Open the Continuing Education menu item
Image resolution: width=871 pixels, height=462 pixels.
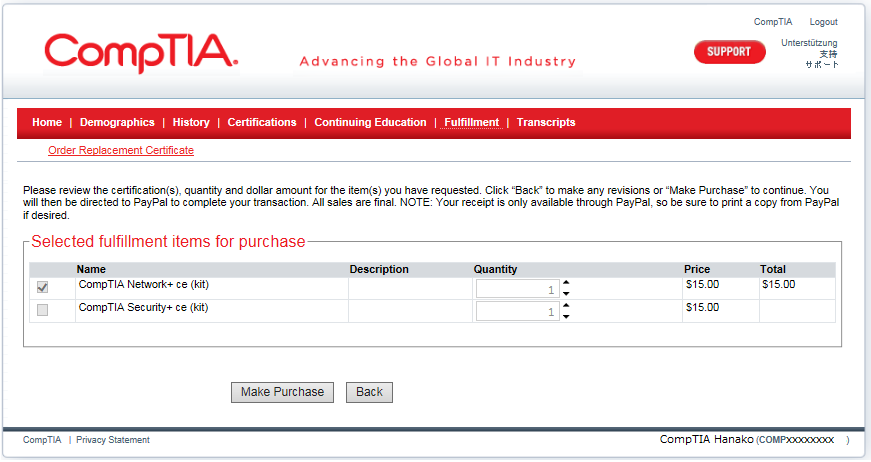click(x=370, y=122)
